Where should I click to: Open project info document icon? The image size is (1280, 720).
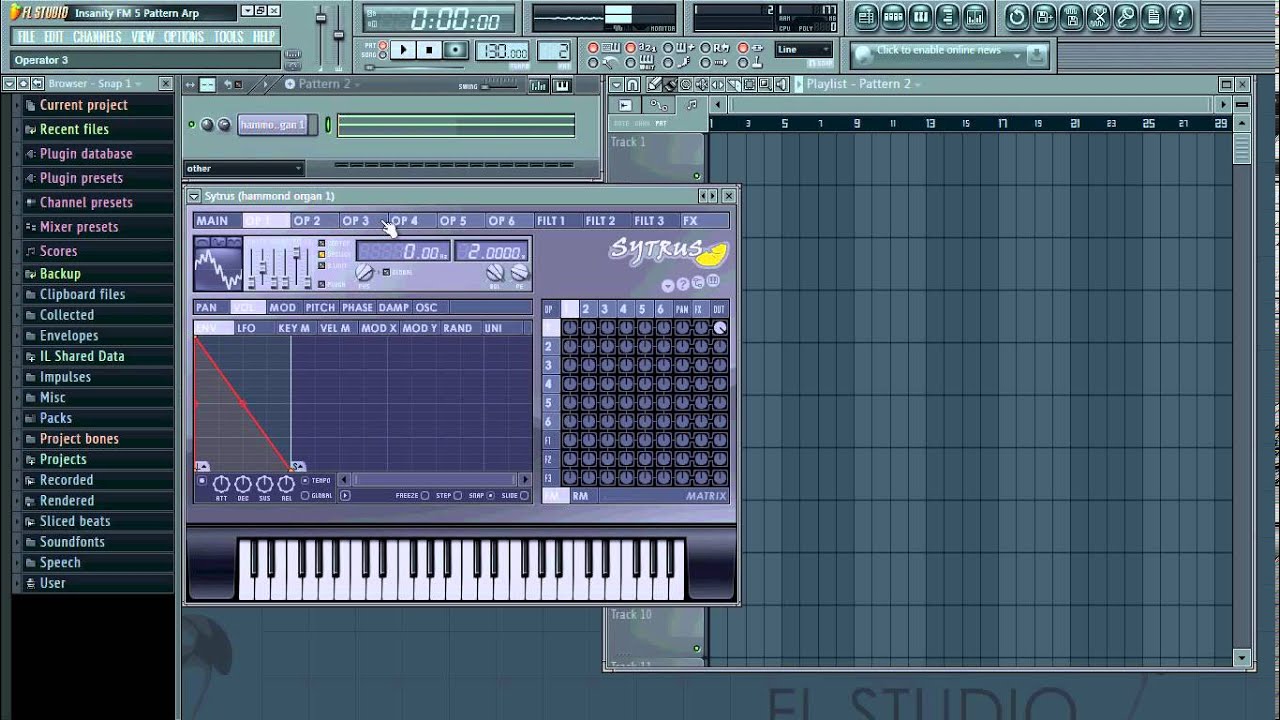point(1152,16)
